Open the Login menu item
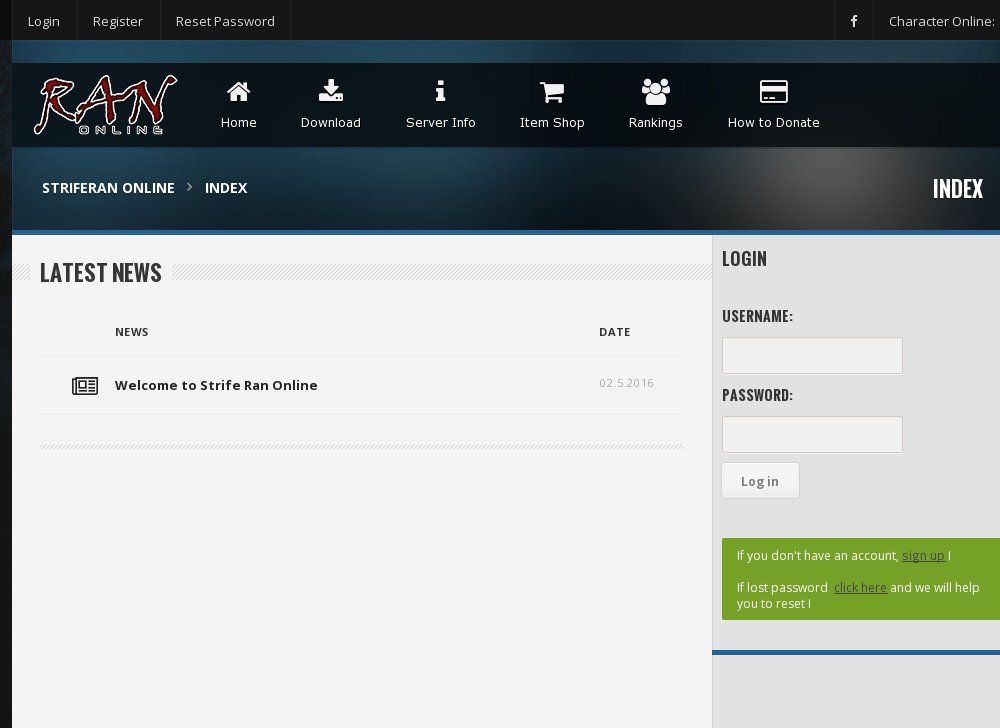The width and height of the screenshot is (1000, 728). [44, 20]
